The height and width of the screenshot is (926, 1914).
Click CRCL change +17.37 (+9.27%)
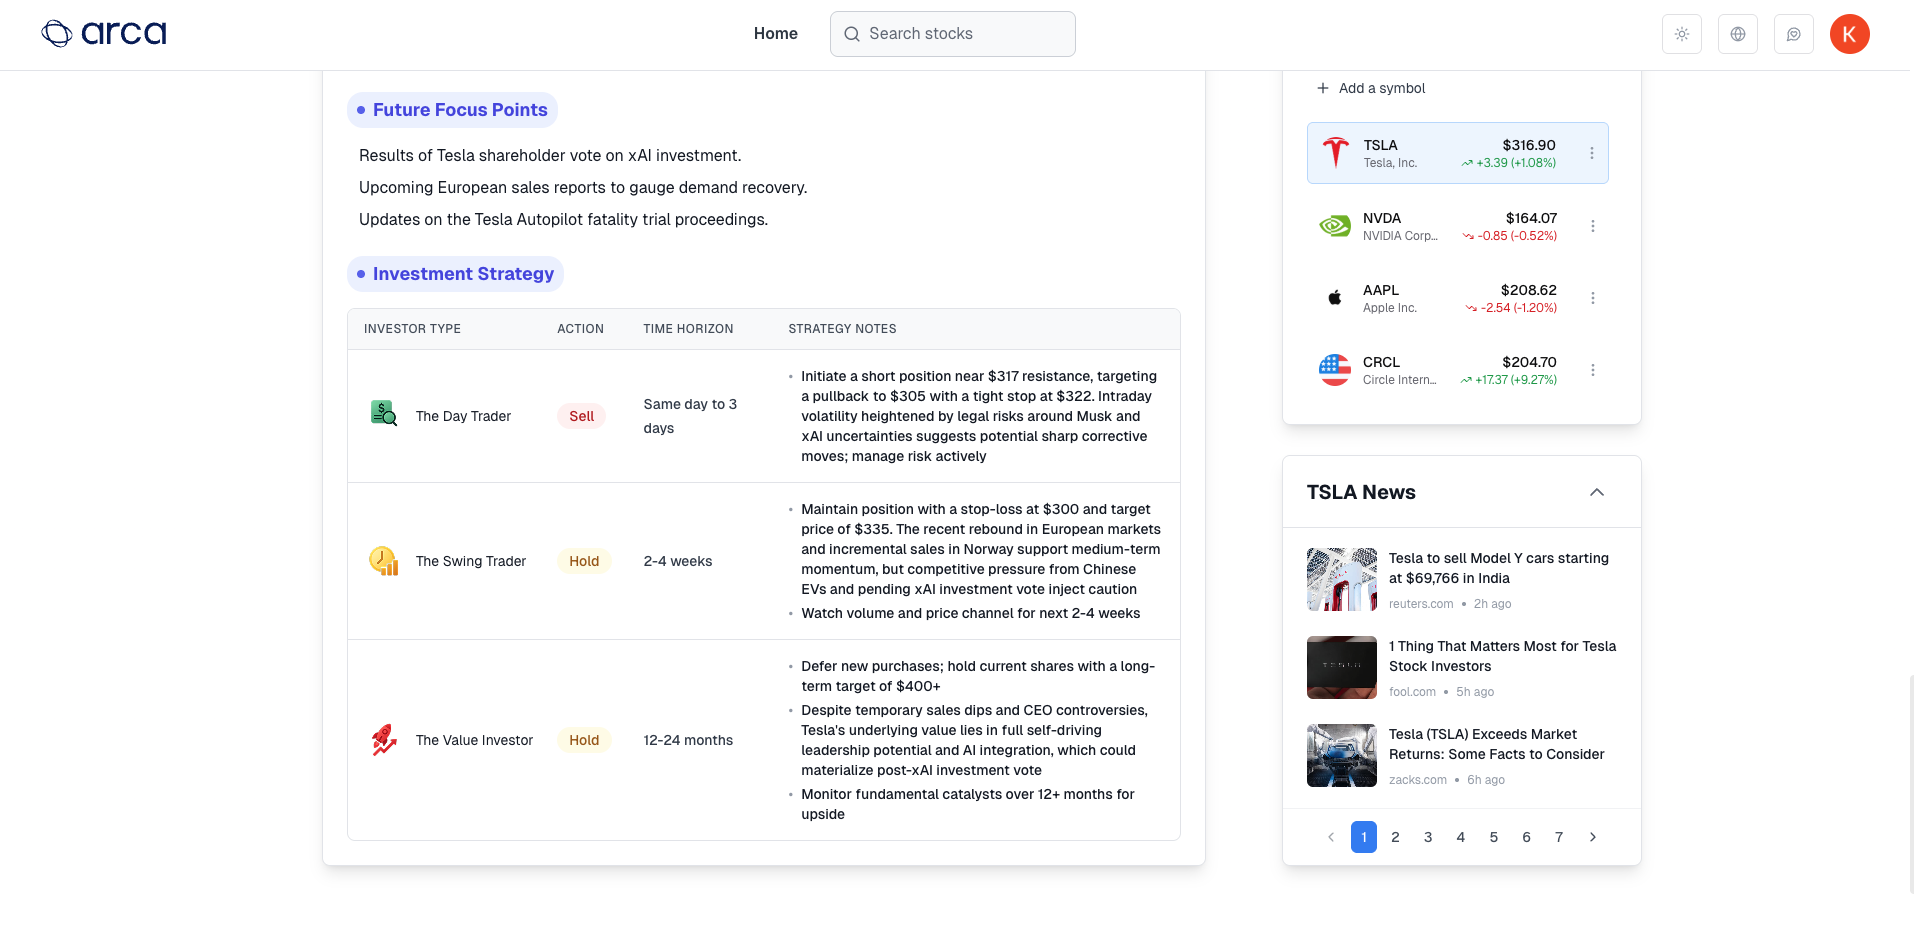point(1508,380)
